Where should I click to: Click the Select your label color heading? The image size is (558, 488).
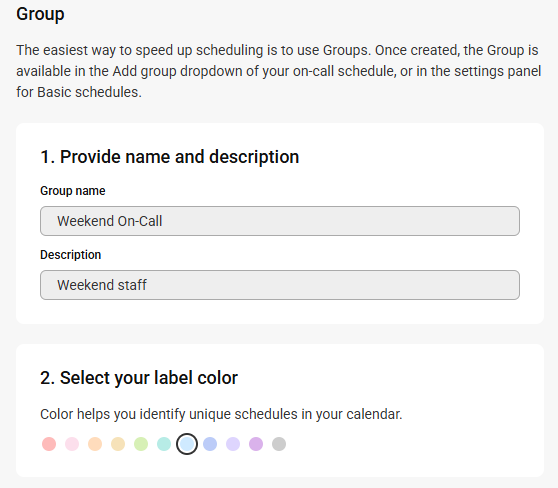[139, 378]
